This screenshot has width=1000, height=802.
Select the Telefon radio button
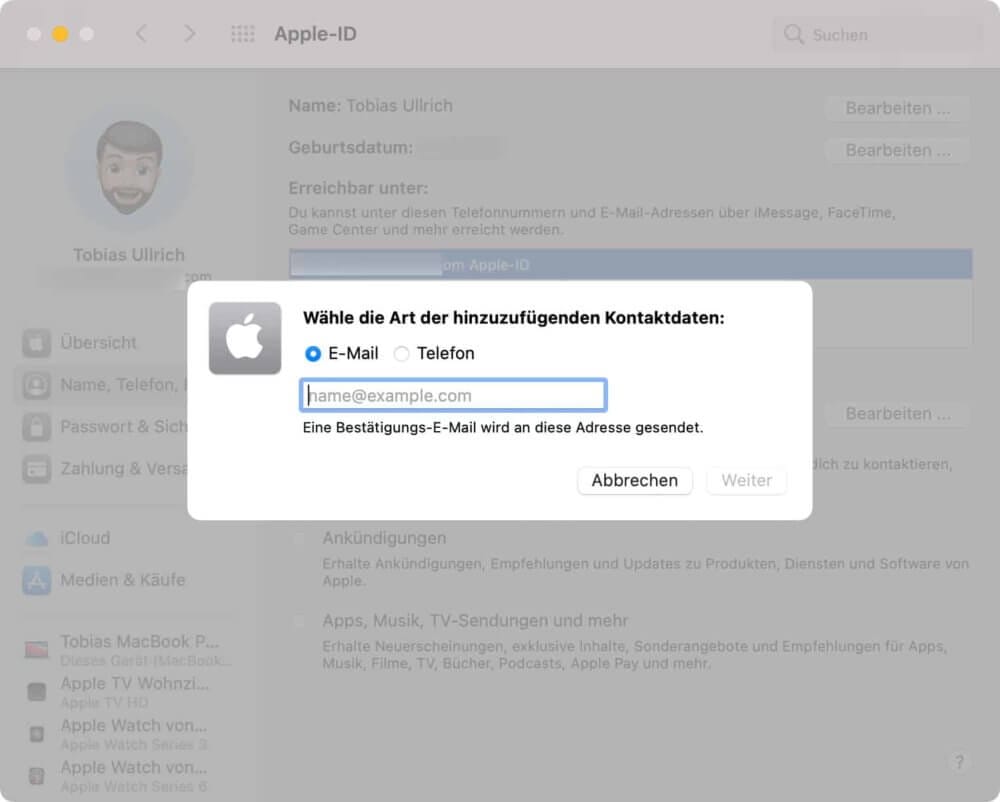coord(401,354)
